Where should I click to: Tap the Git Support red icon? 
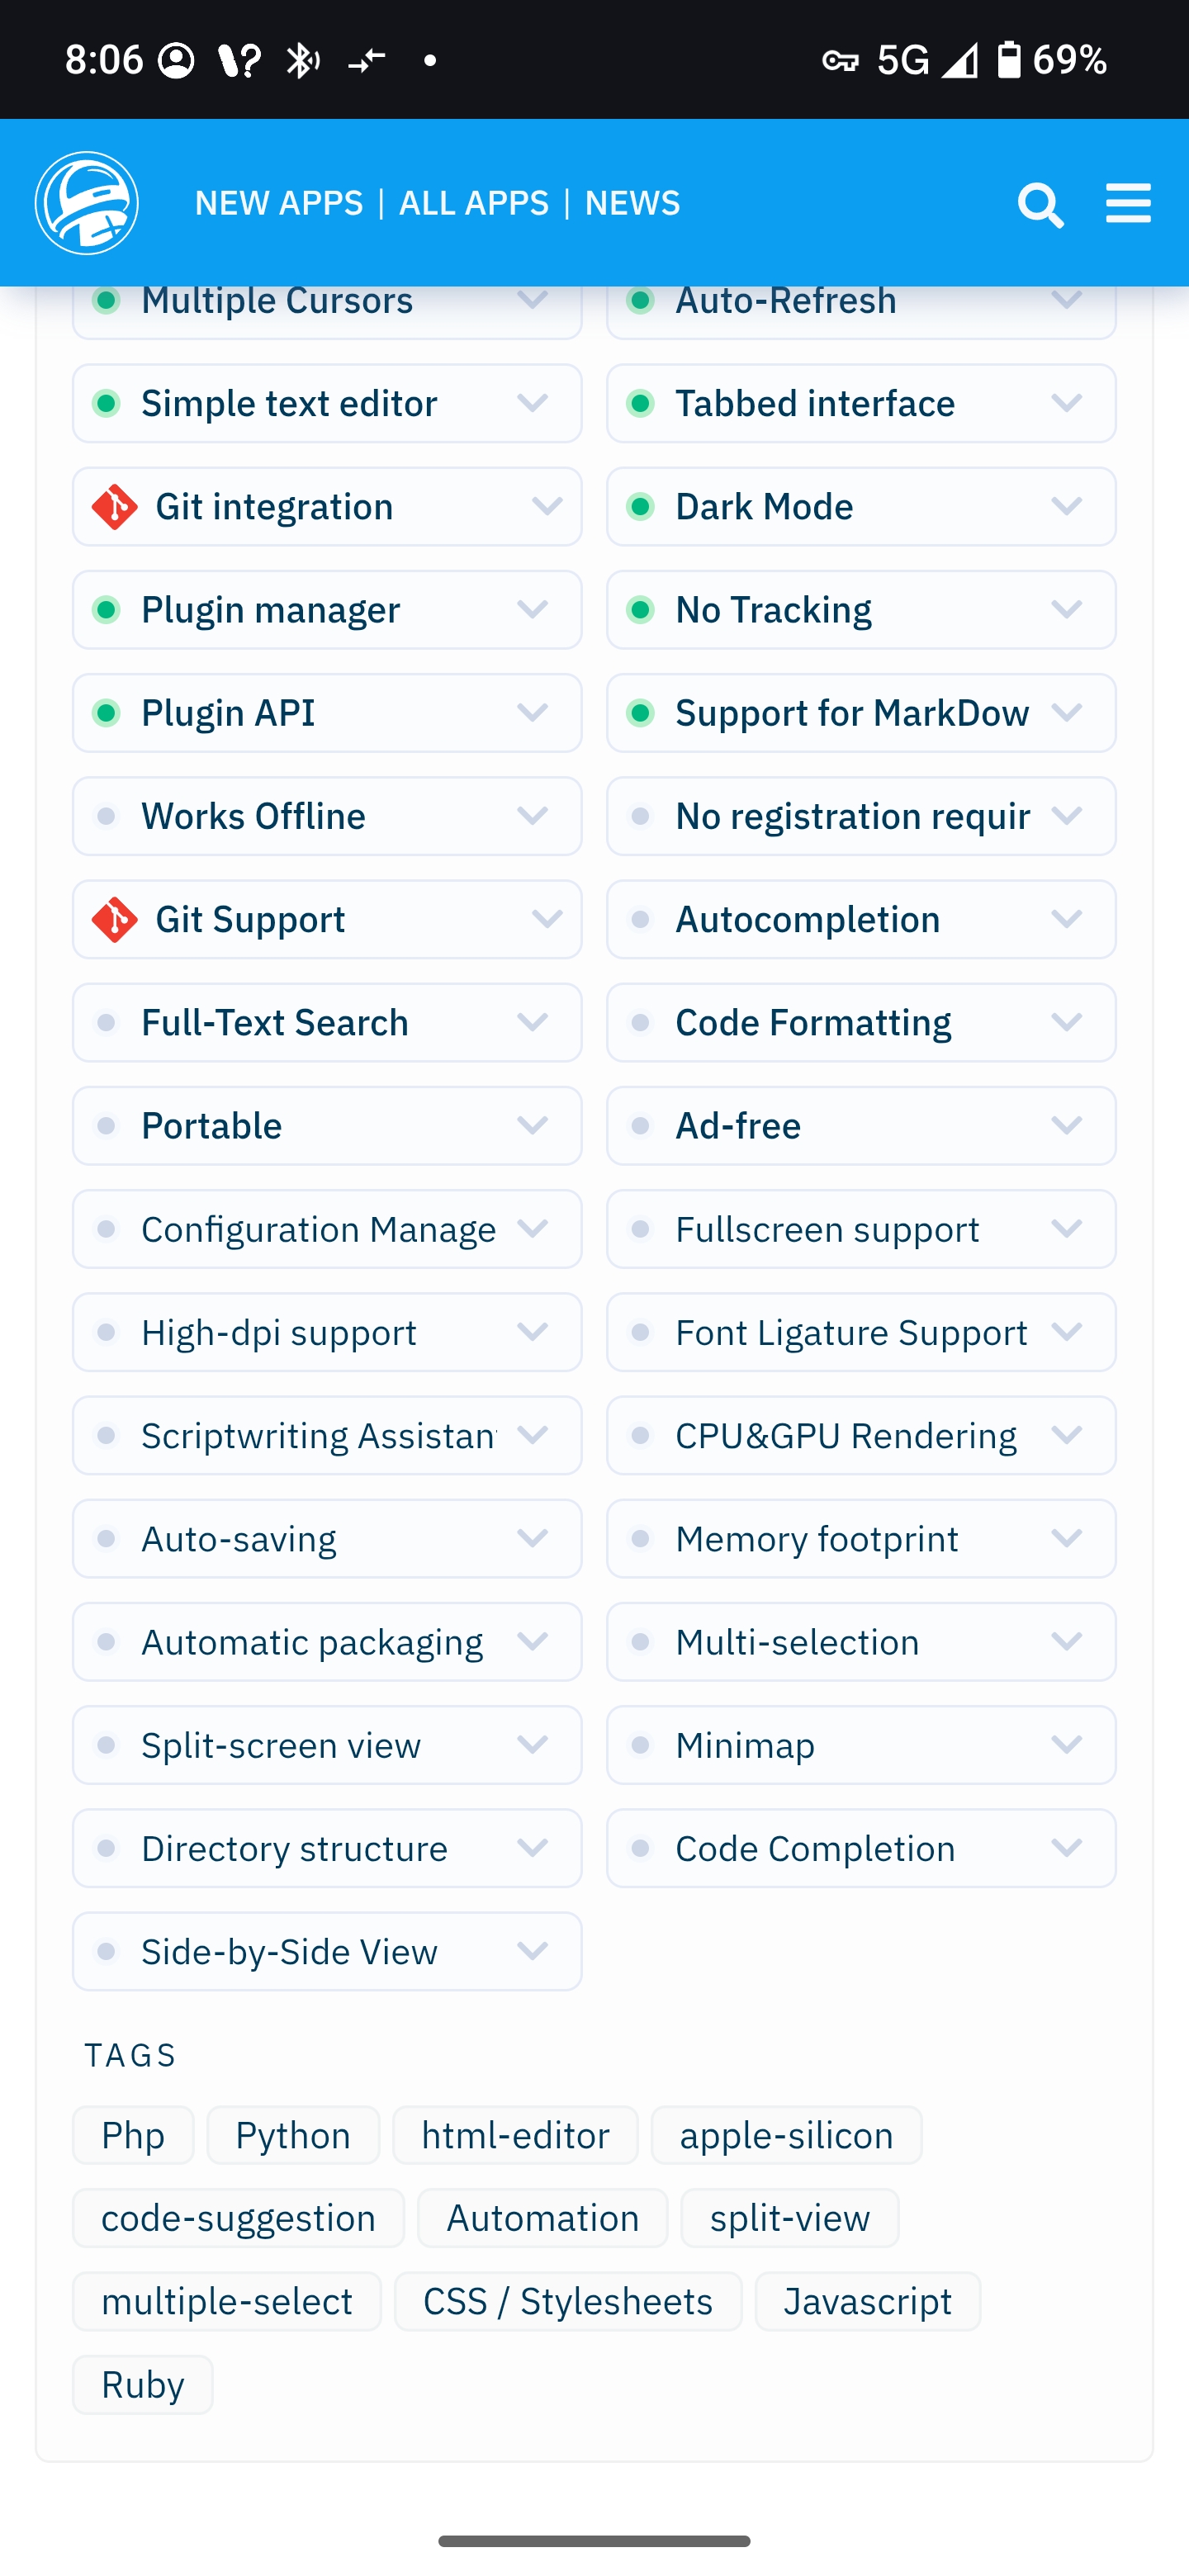pos(115,920)
